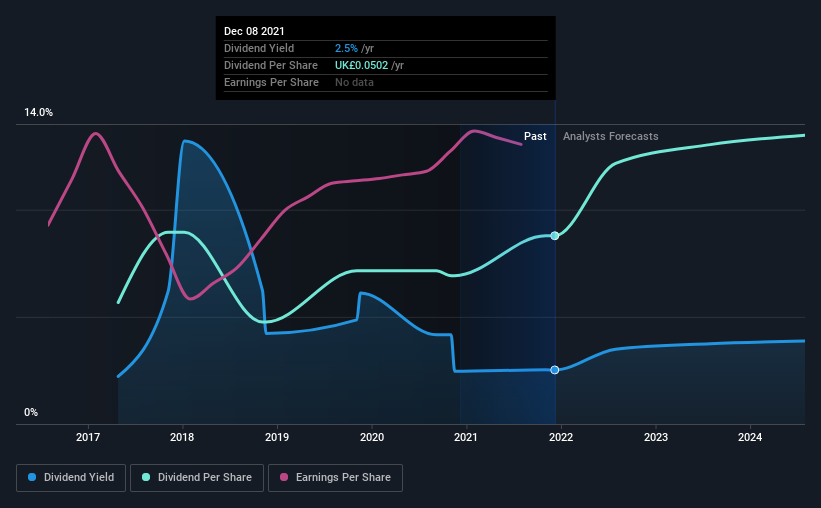The height and width of the screenshot is (508, 821).
Task: Click the Past region label
Action: (x=535, y=136)
